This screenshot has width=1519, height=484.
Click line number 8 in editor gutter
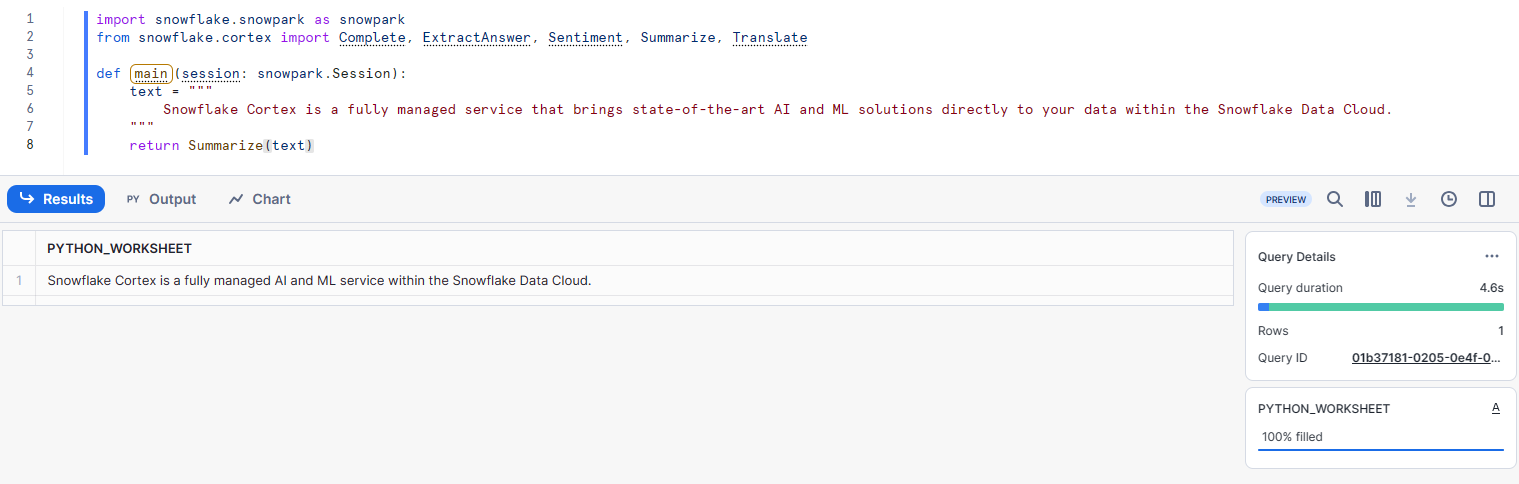click(30, 145)
